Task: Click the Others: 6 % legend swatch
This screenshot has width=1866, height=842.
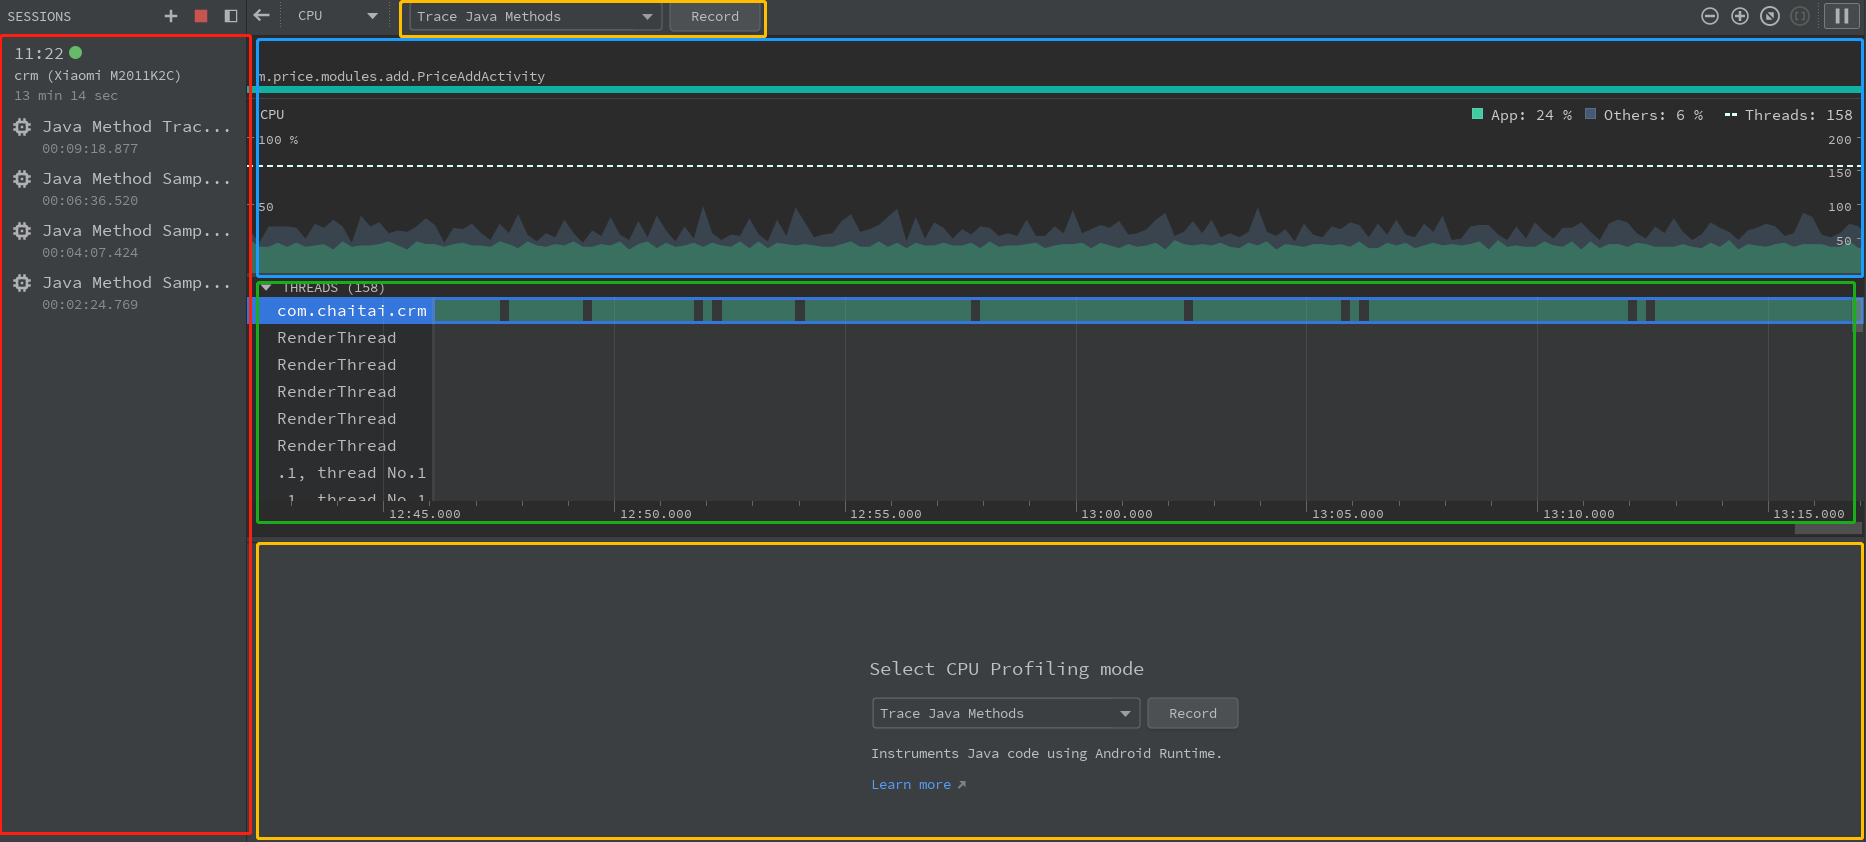Action: point(1590,114)
